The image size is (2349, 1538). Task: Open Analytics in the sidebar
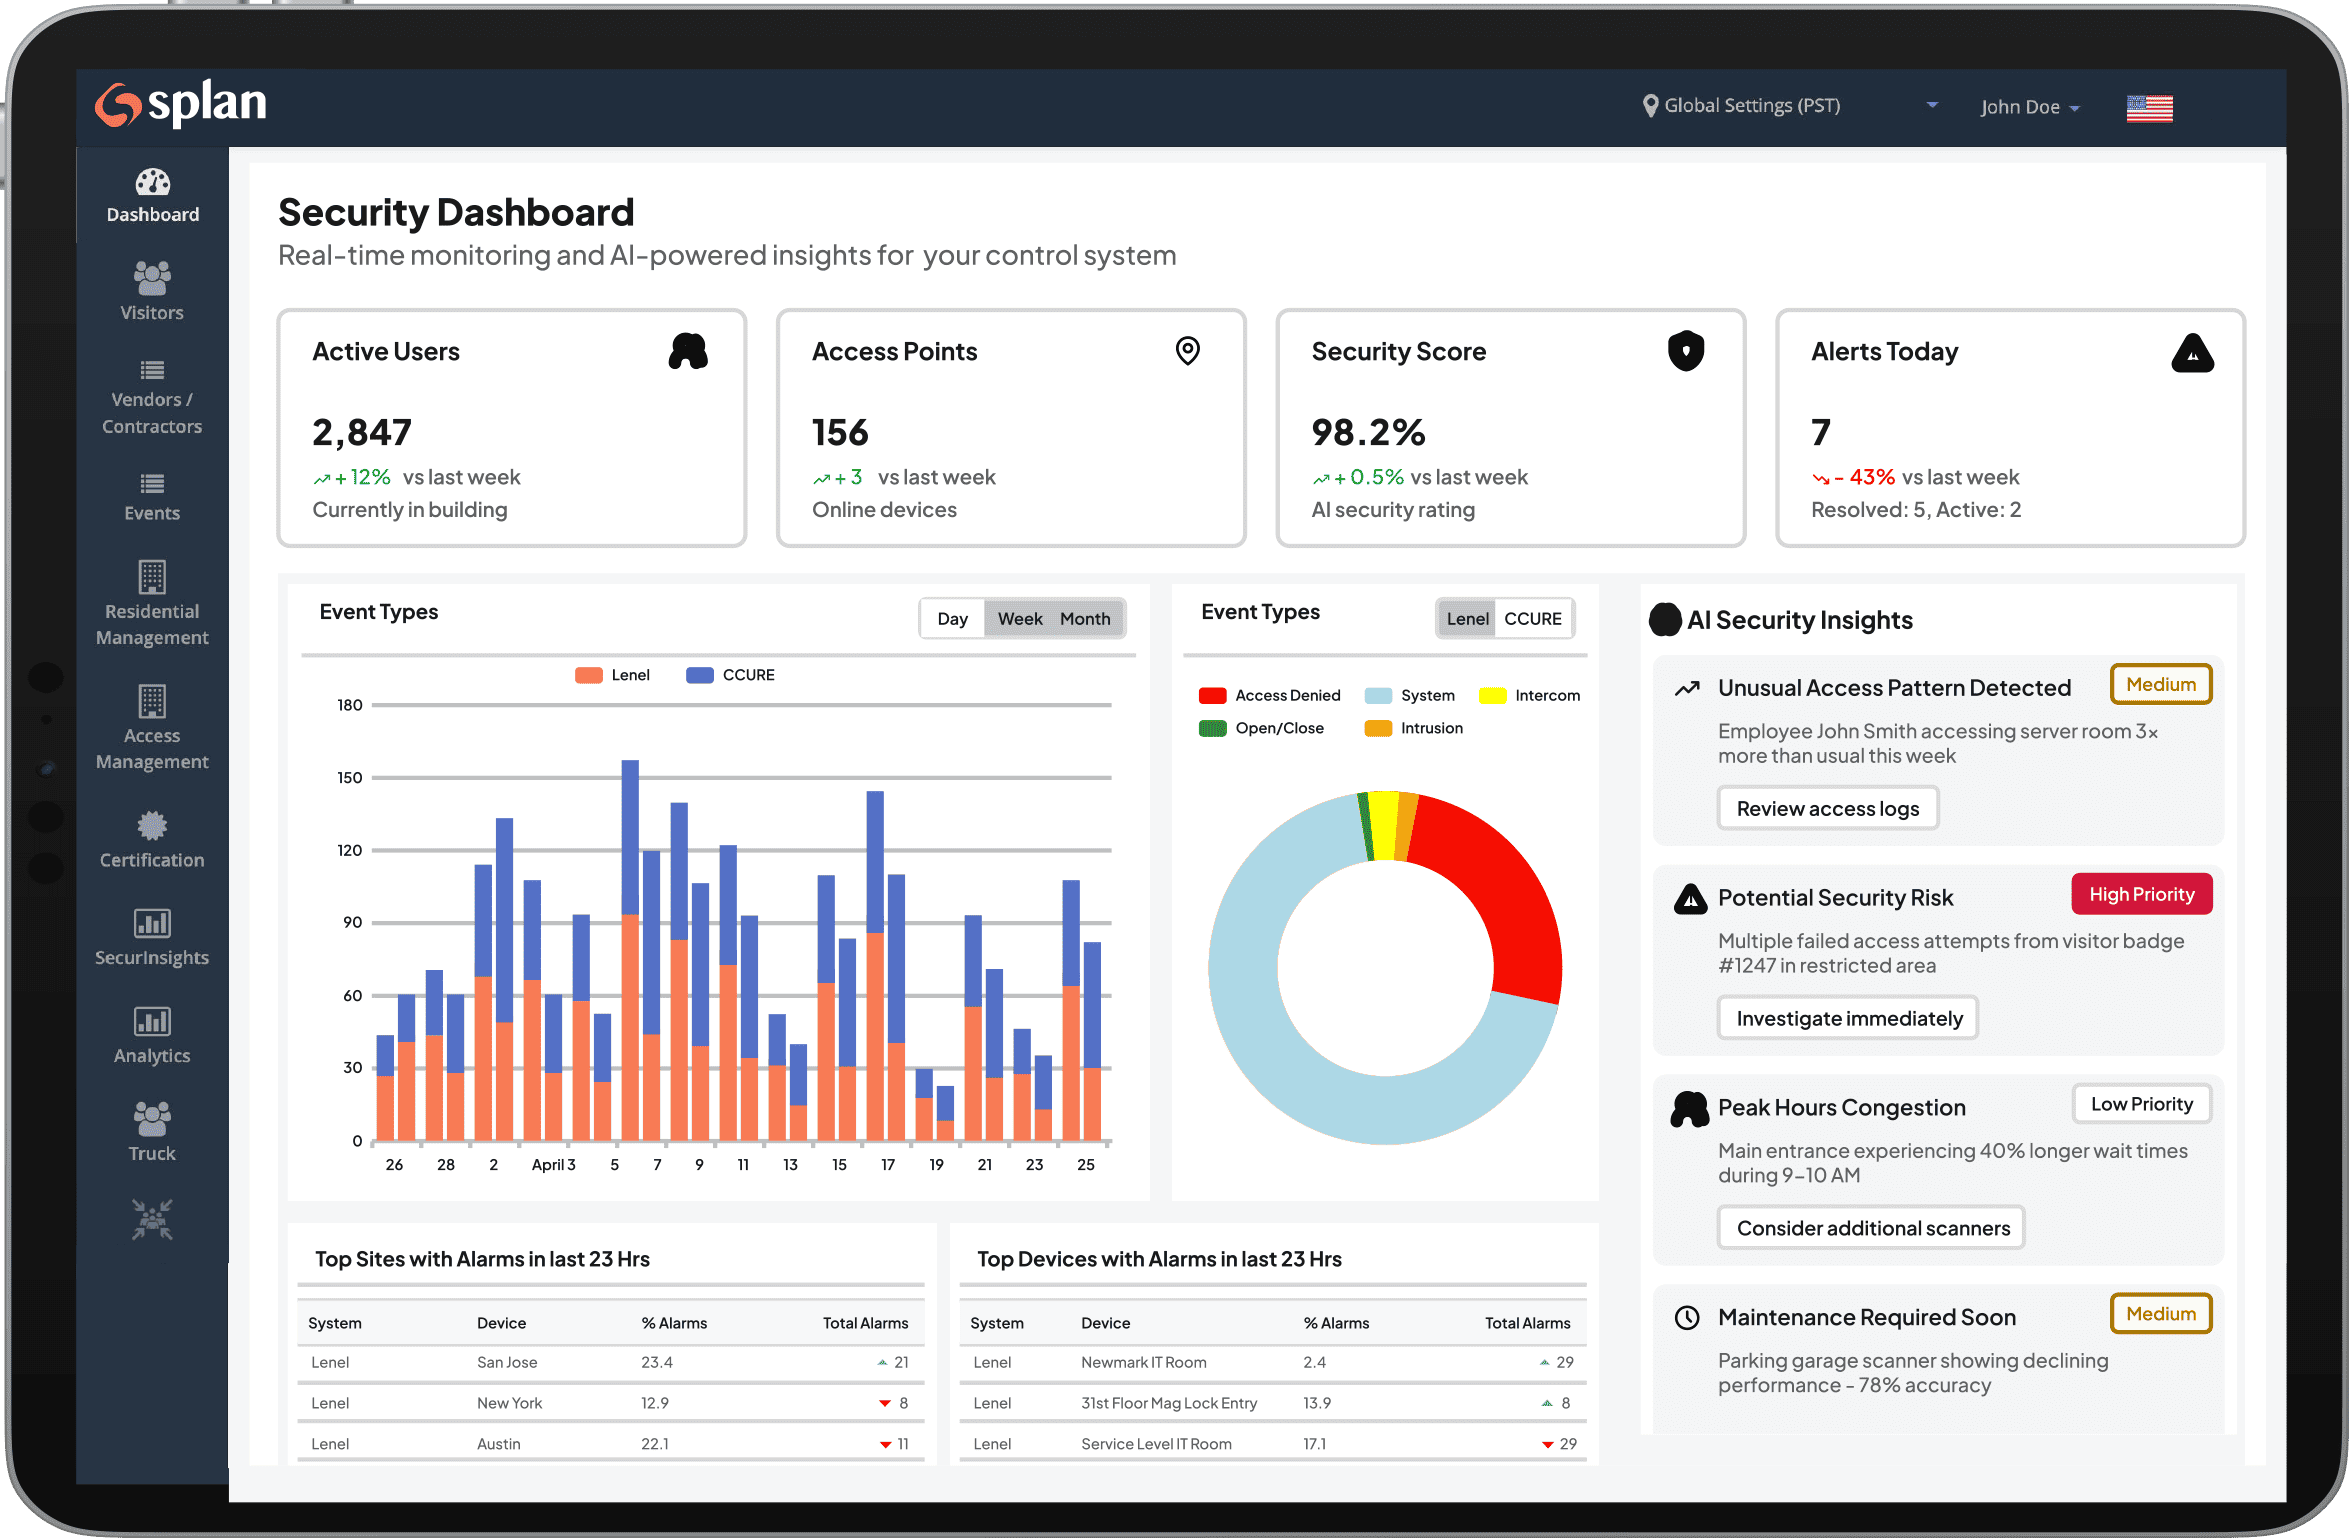click(x=152, y=1036)
